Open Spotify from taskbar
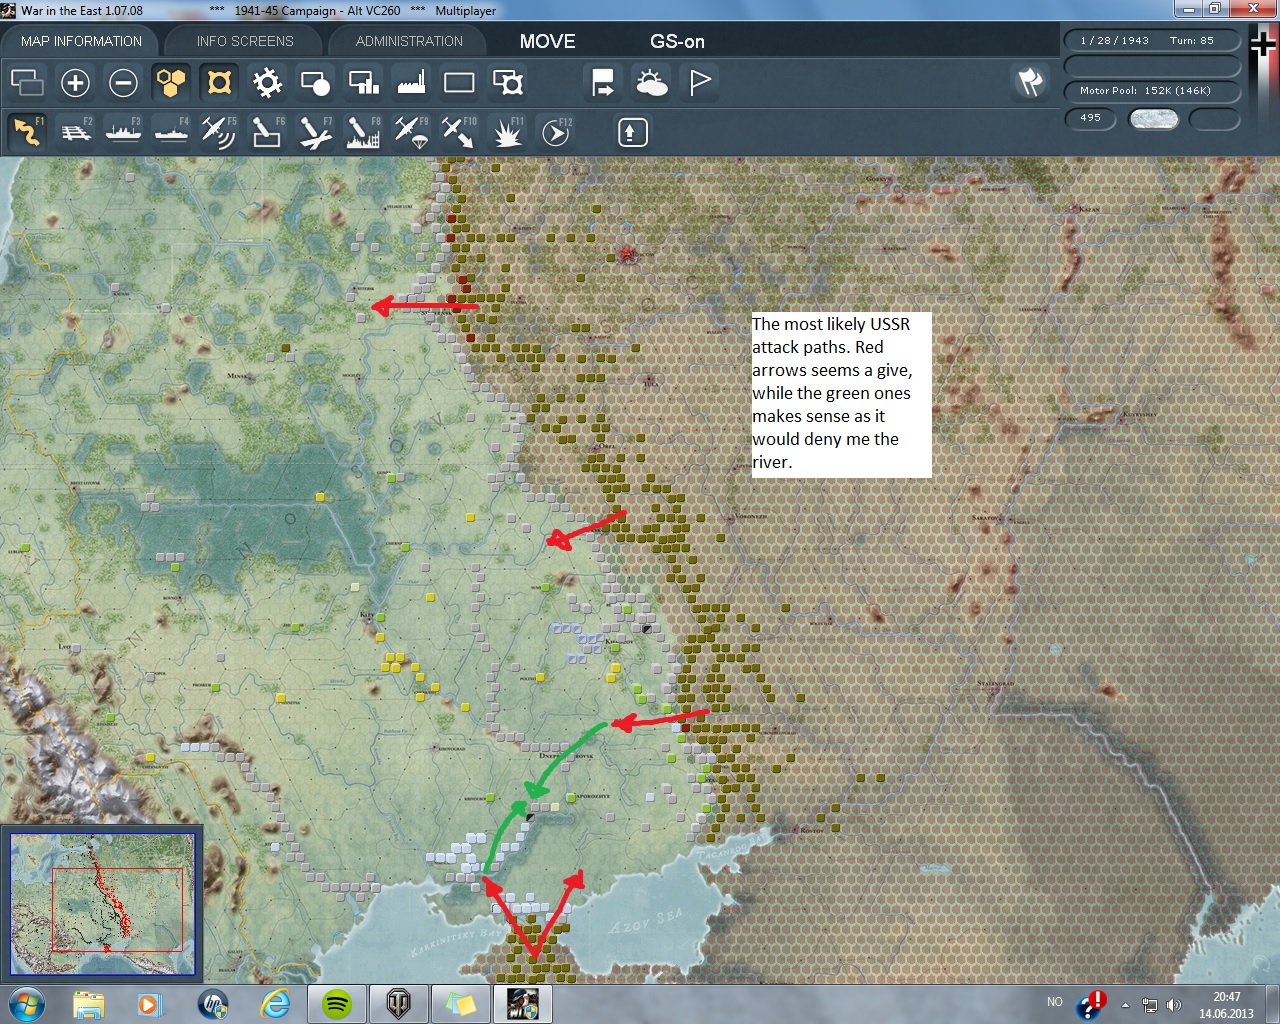Image resolution: width=1280 pixels, height=1024 pixels. pyautogui.click(x=337, y=1003)
